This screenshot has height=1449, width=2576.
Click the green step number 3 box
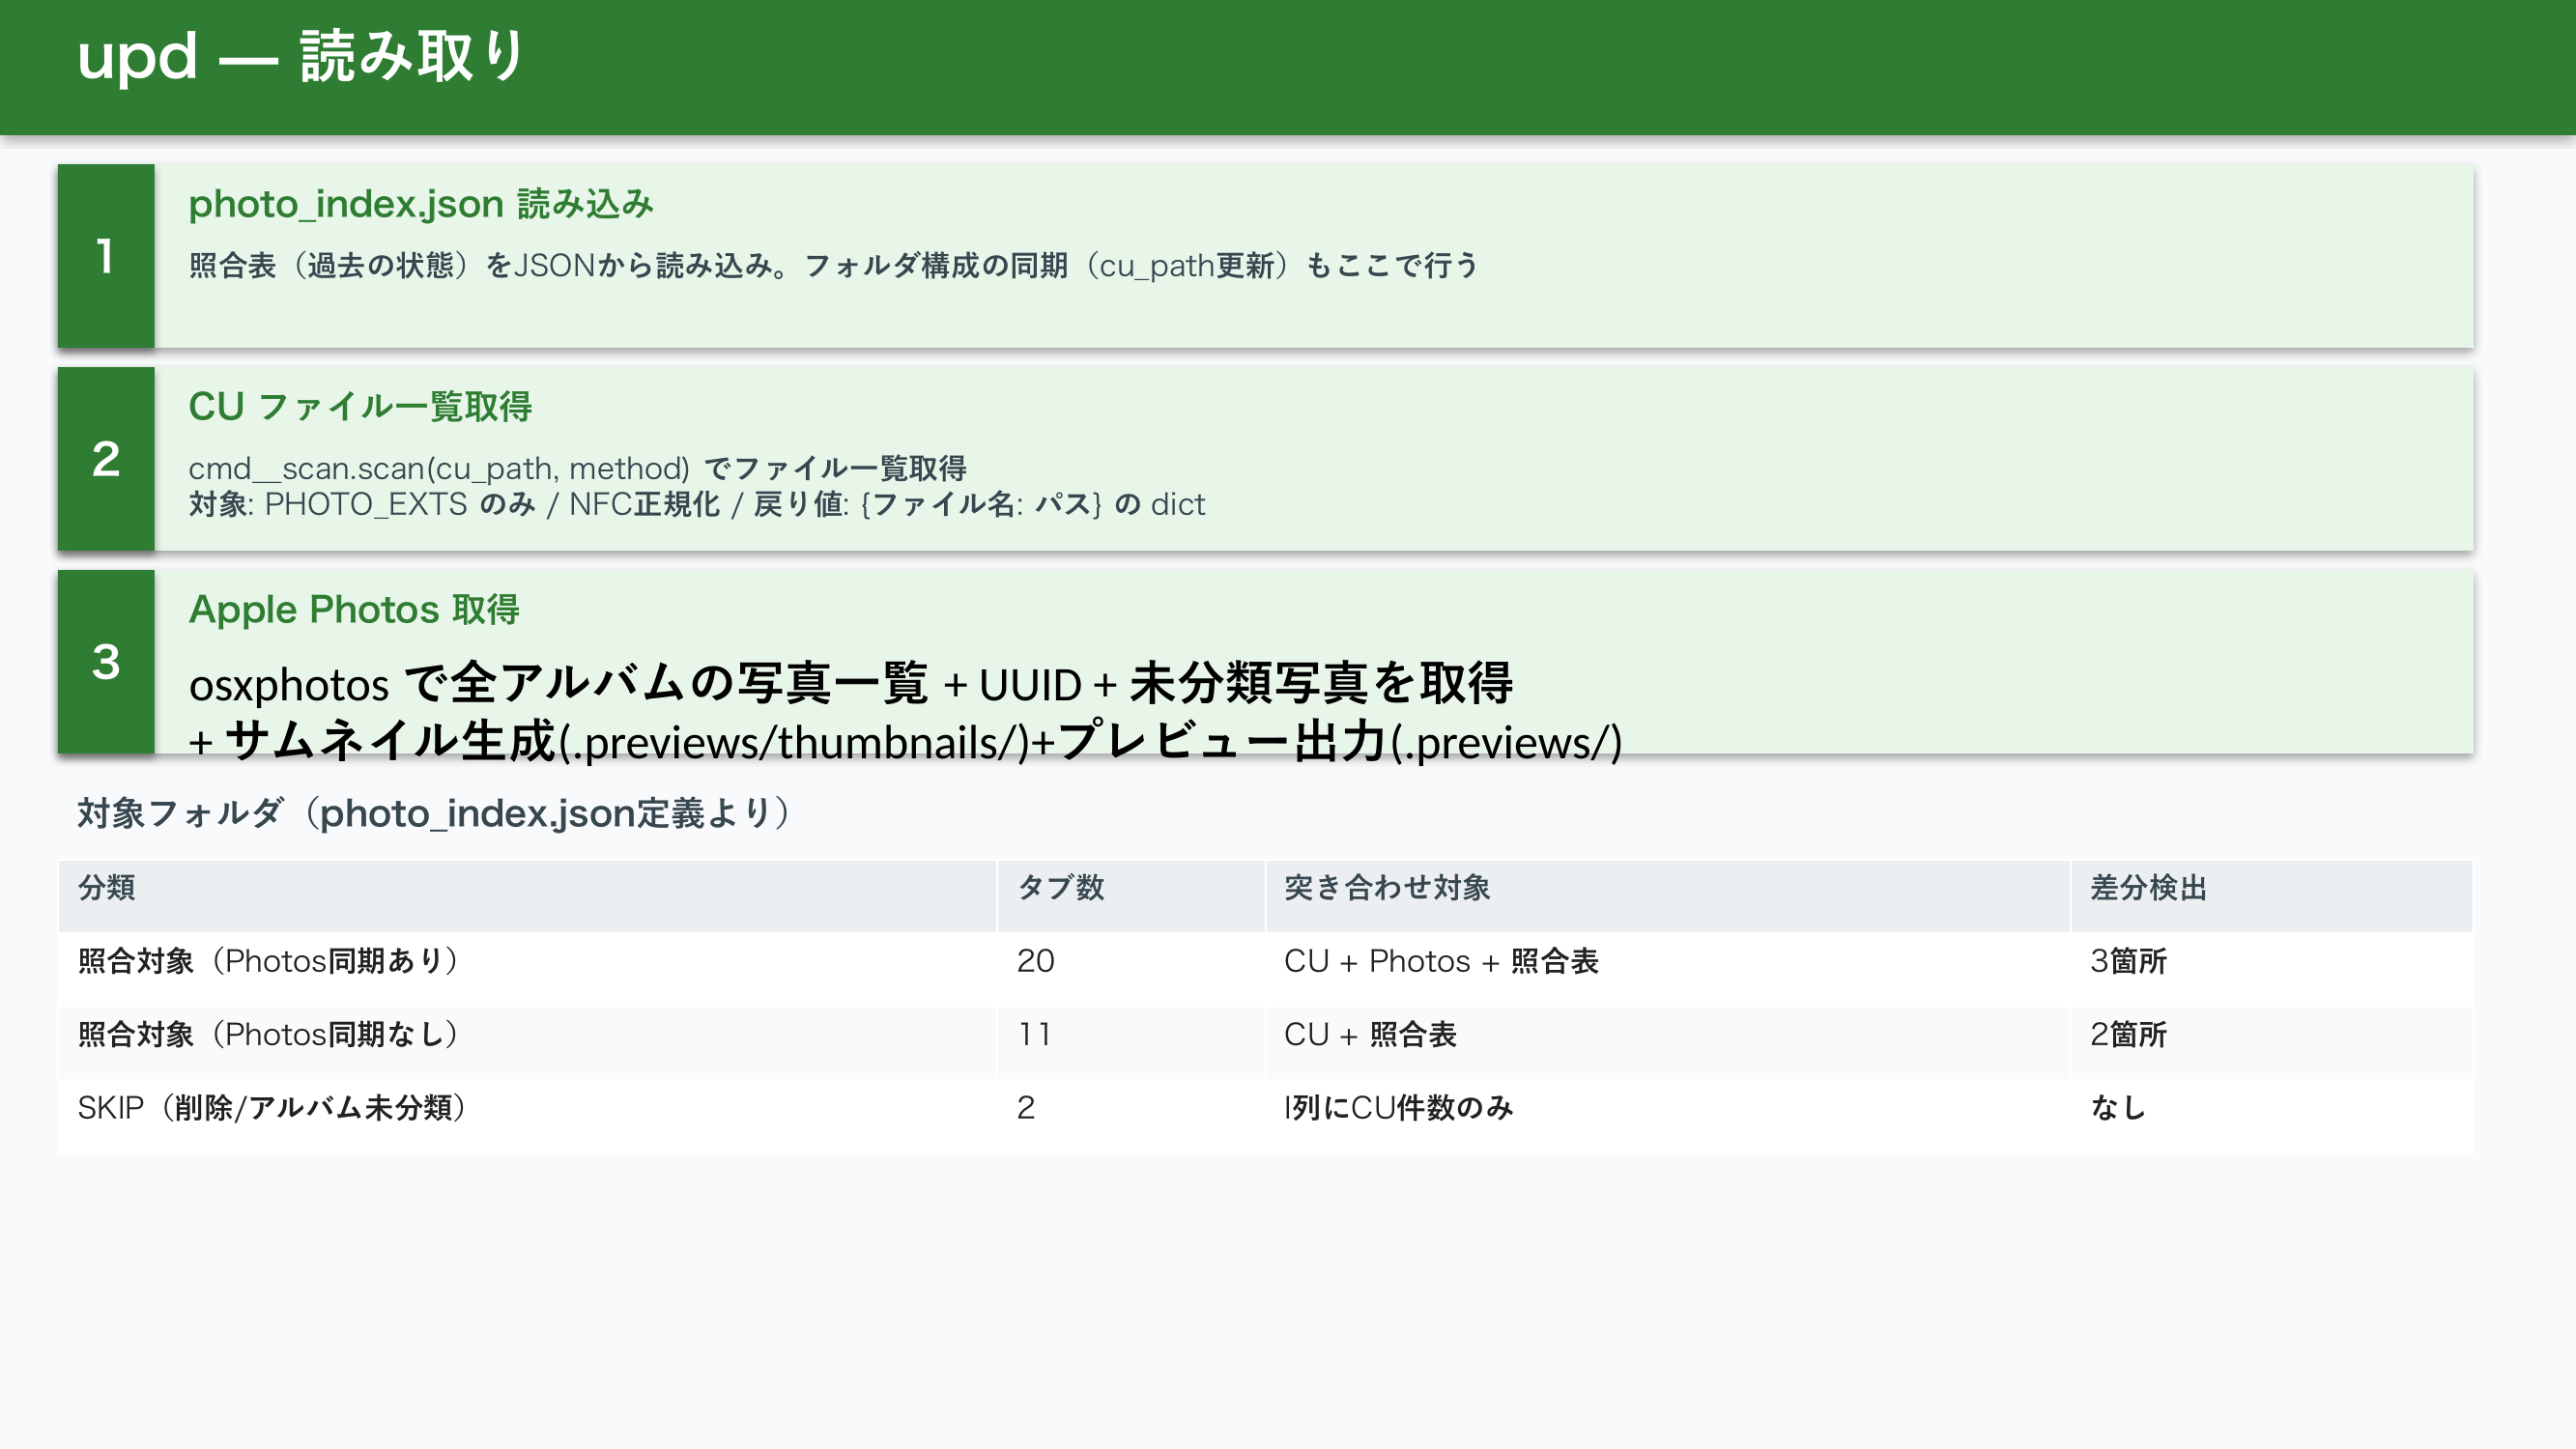click(x=105, y=662)
